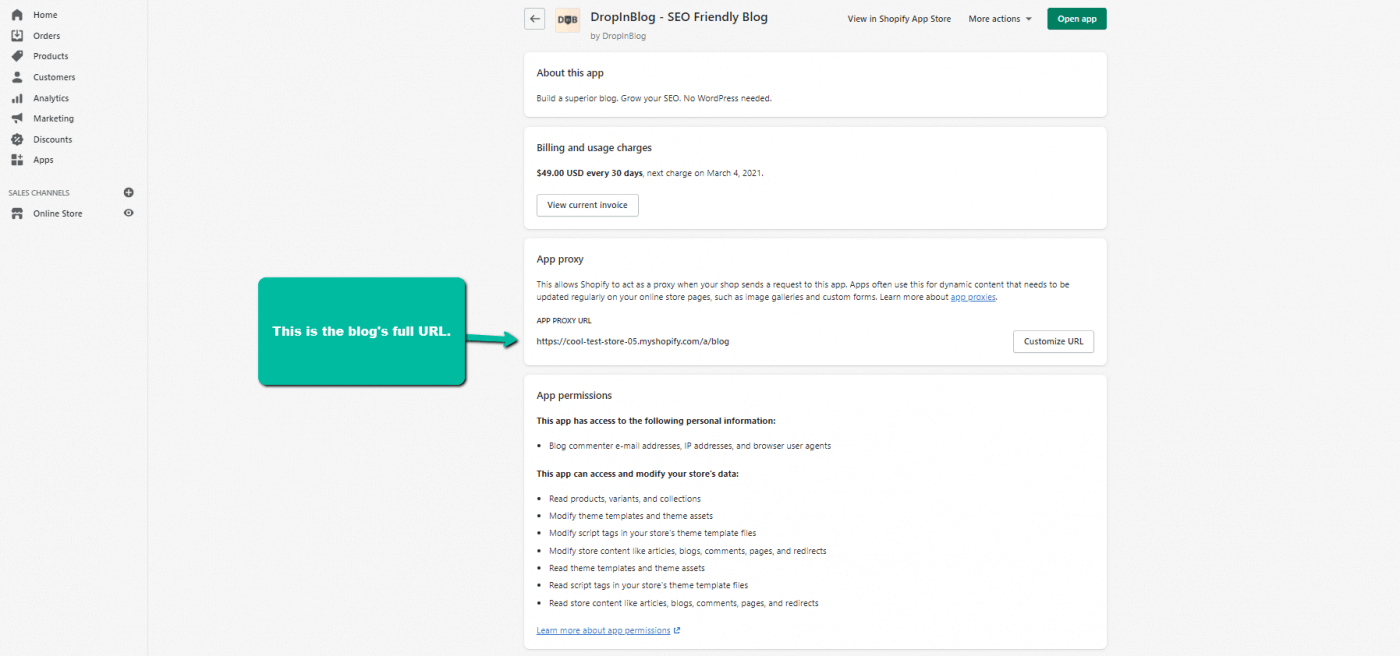Click the Analytics bar chart icon
The height and width of the screenshot is (656, 1400).
(x=17, y=98)
